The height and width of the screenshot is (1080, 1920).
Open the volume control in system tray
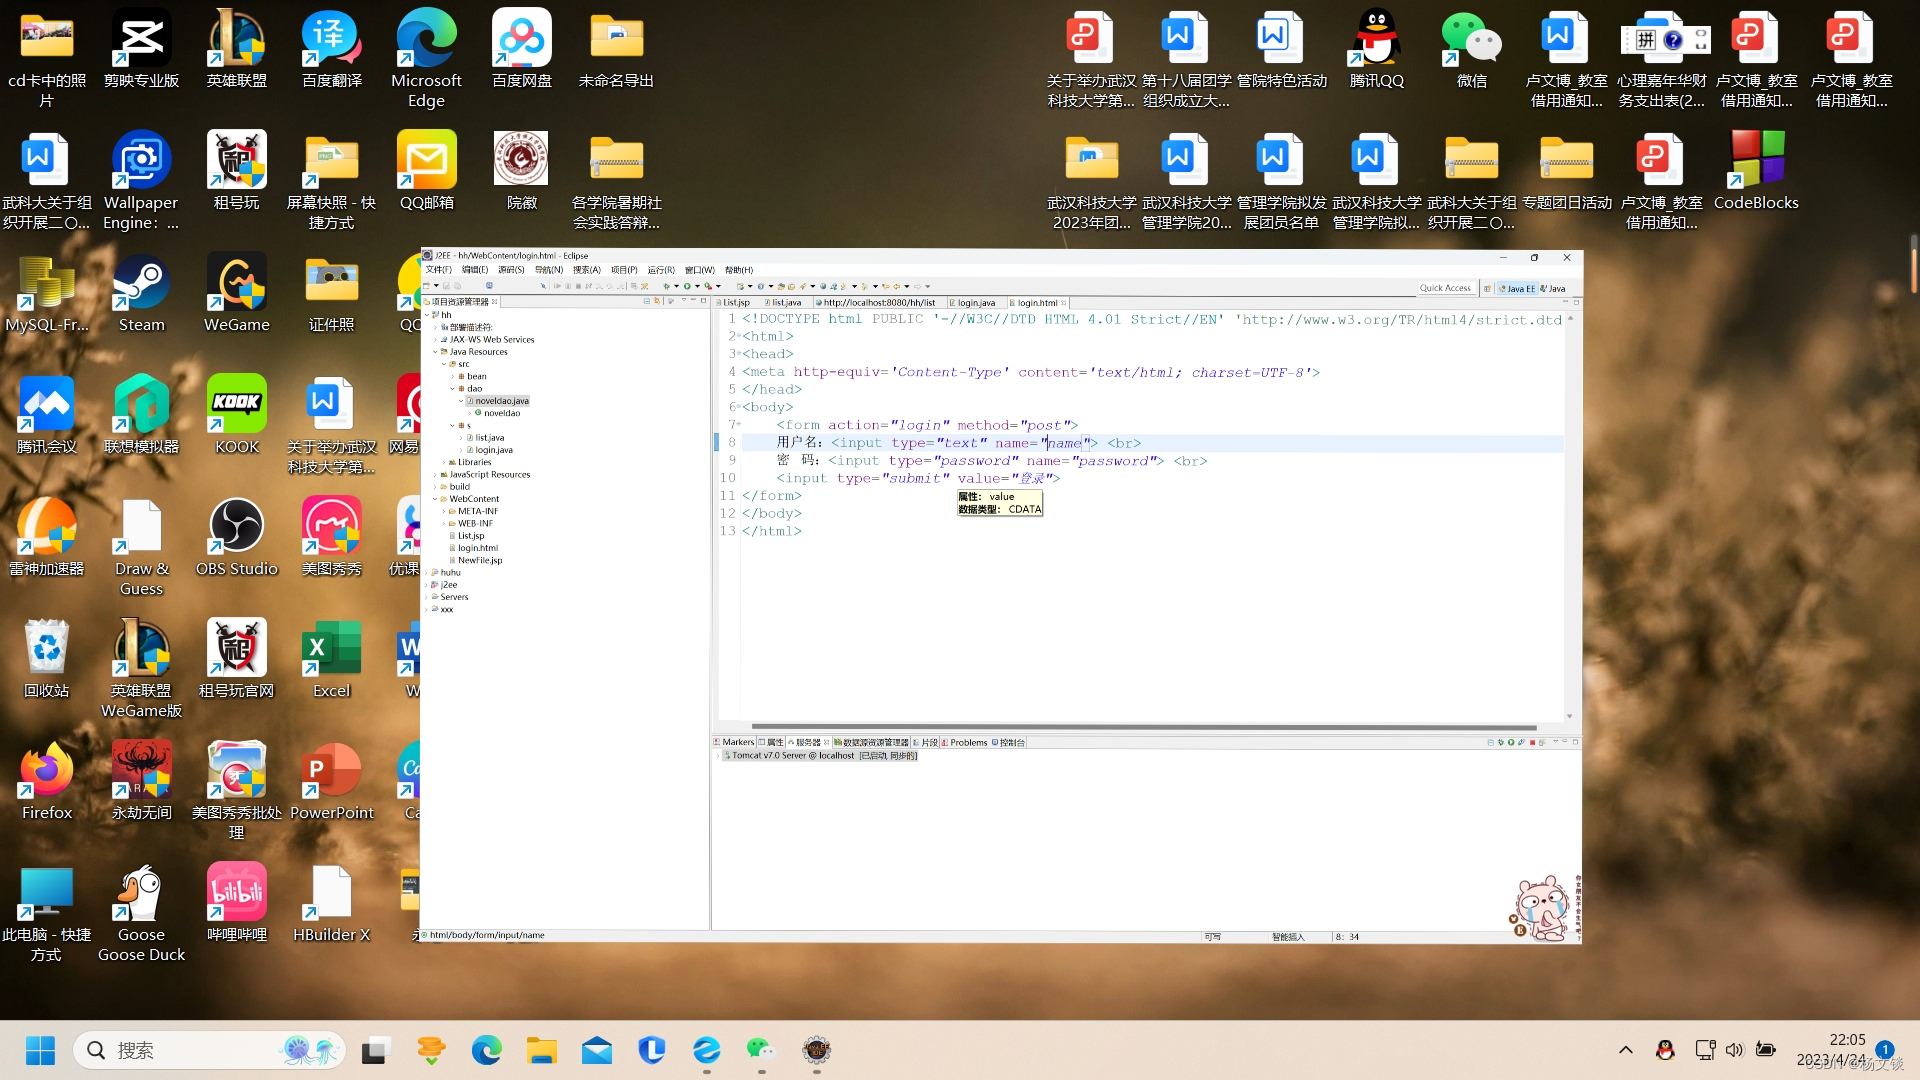click(x=1734, y=1050)
